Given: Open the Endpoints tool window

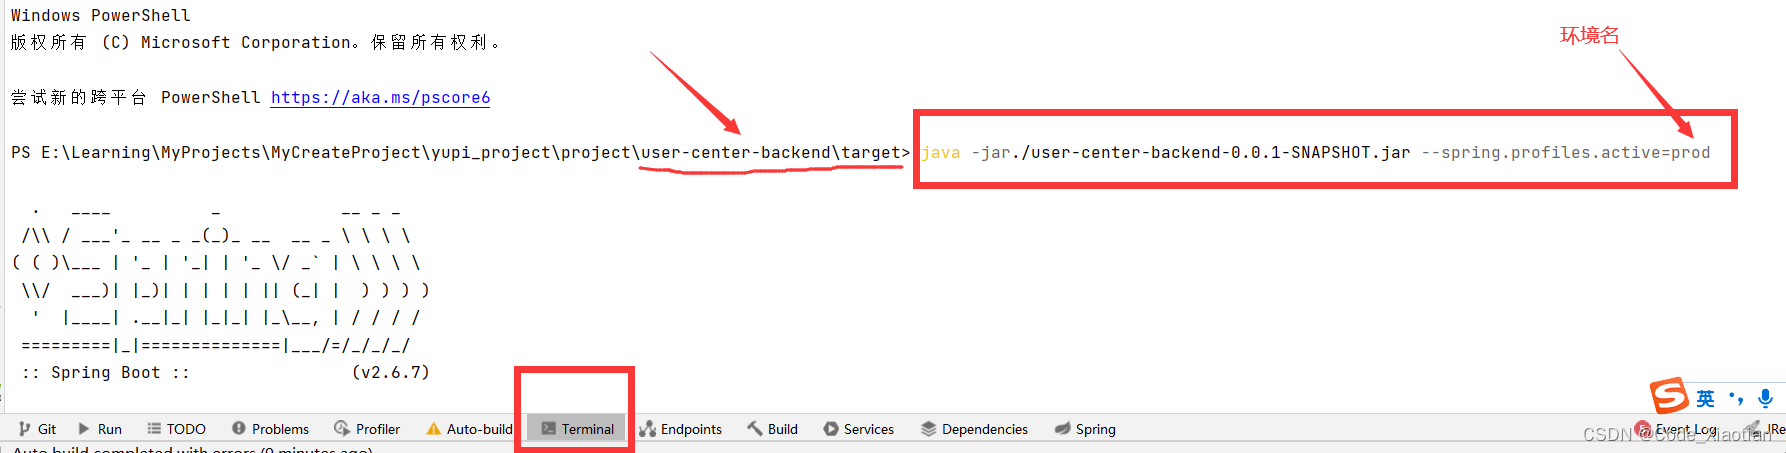Looking at the screenshot, I should pos(681,429).
